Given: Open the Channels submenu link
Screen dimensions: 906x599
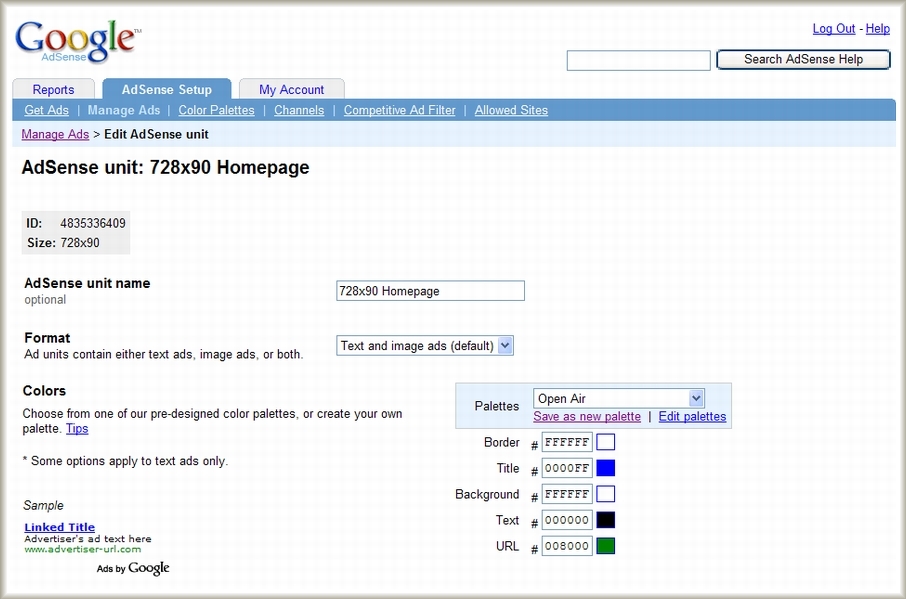Looking at the screenshot, I should click(x=299, y=110).
